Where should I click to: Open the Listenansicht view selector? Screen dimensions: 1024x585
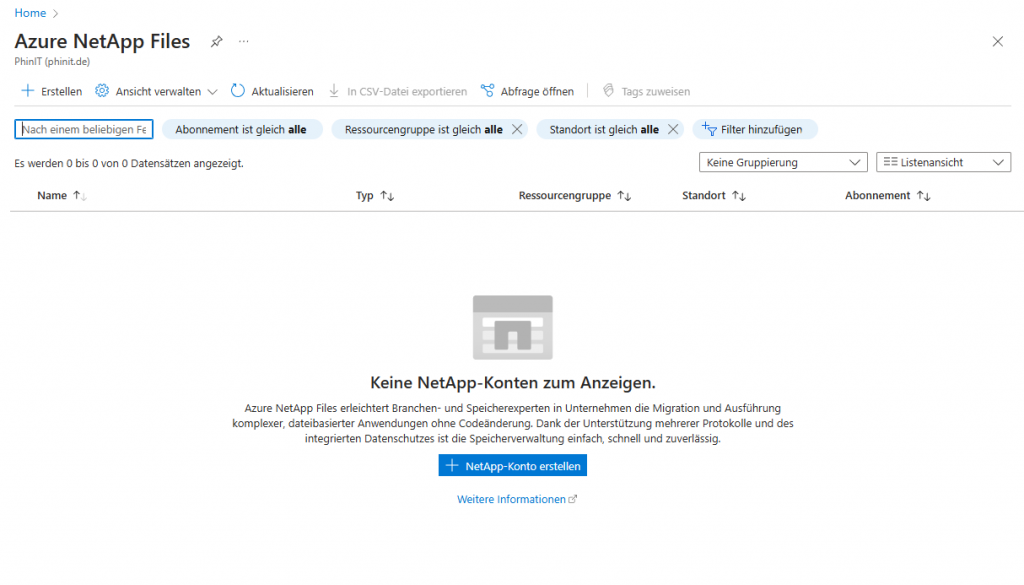(x=943, y=161)
